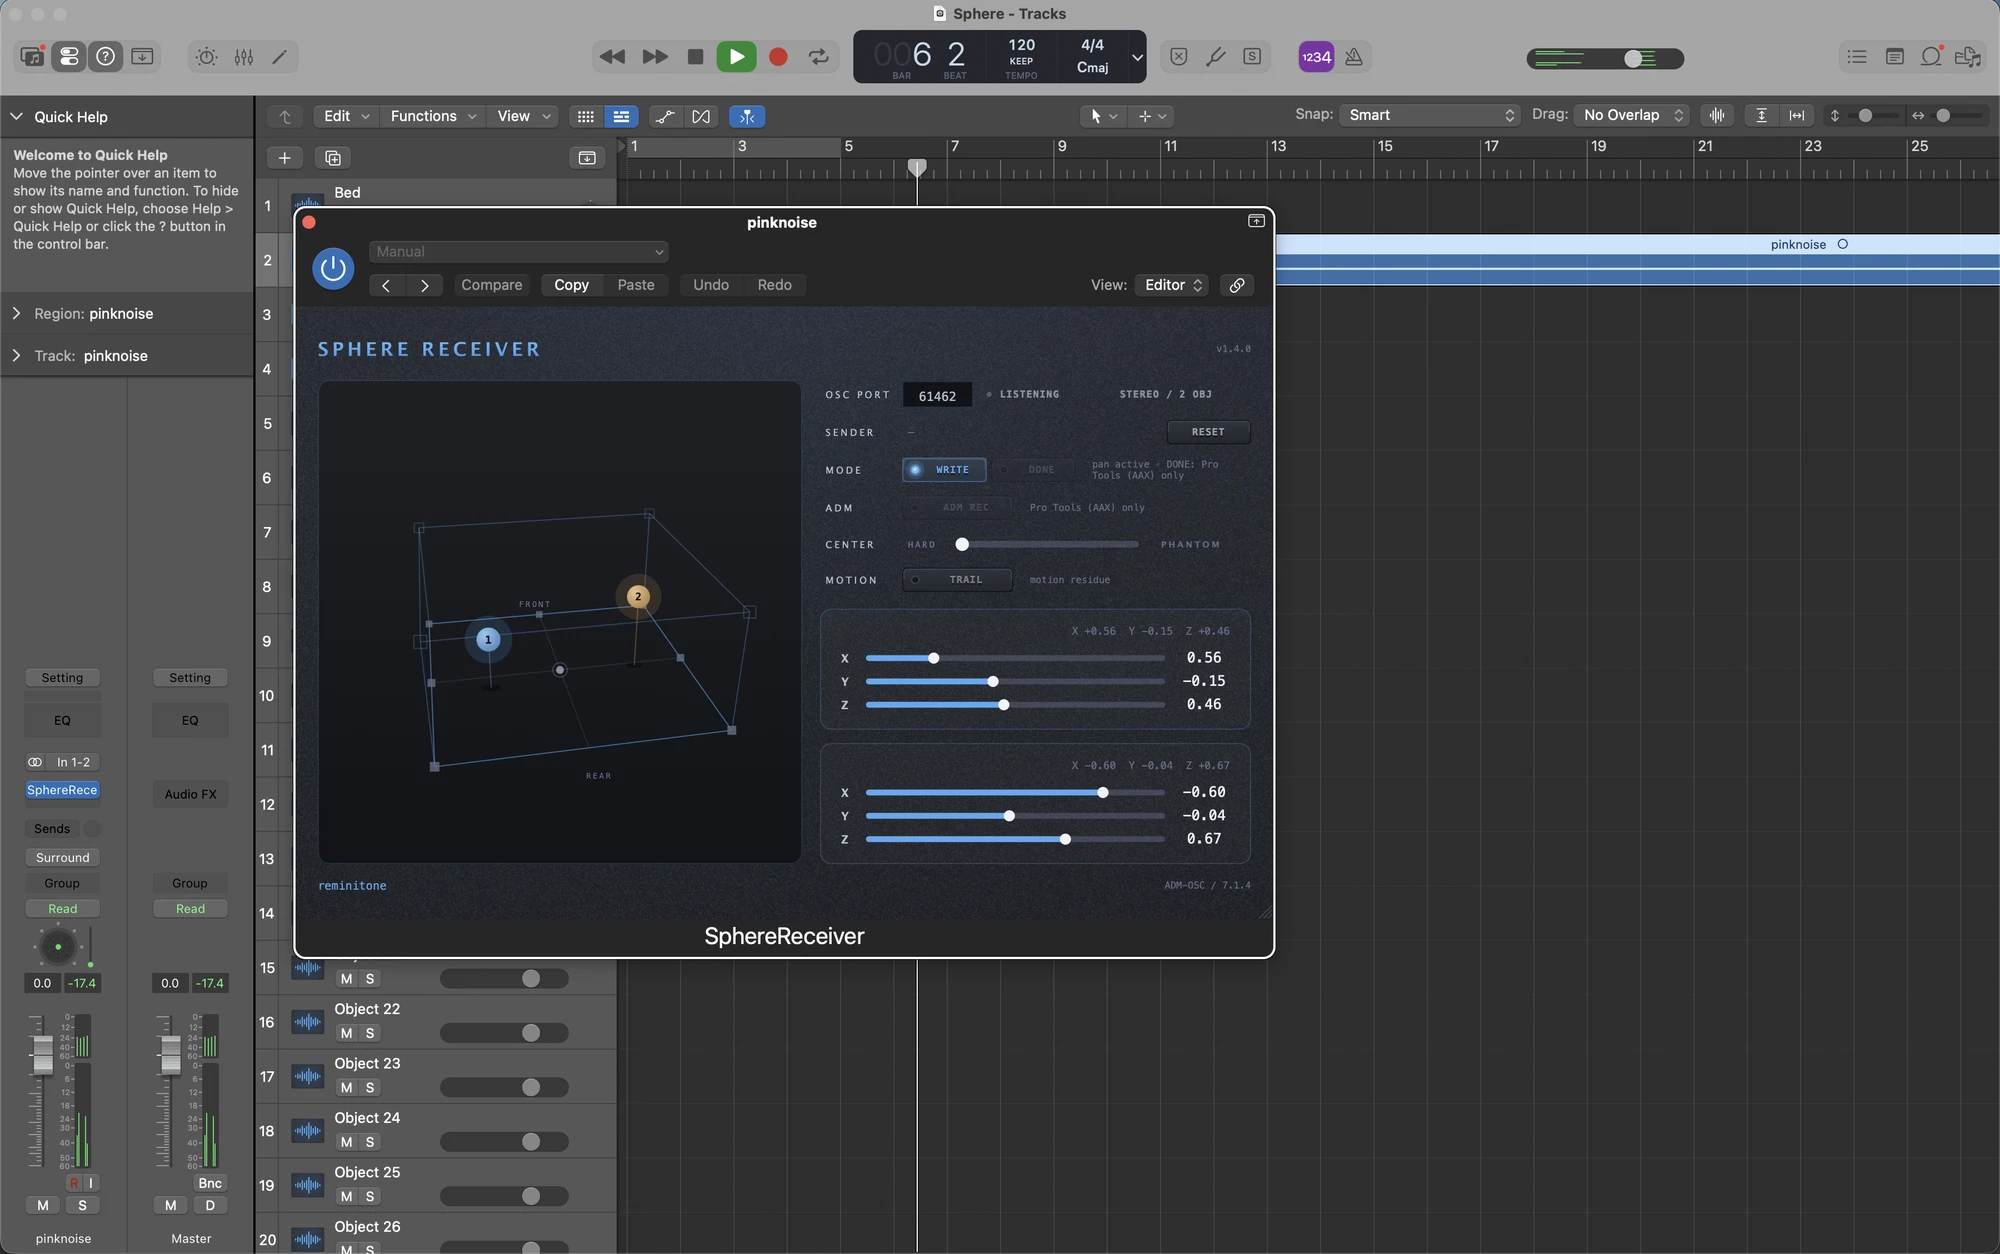
Task: Open the Manual preset dropdown
Action: (518, 252)
